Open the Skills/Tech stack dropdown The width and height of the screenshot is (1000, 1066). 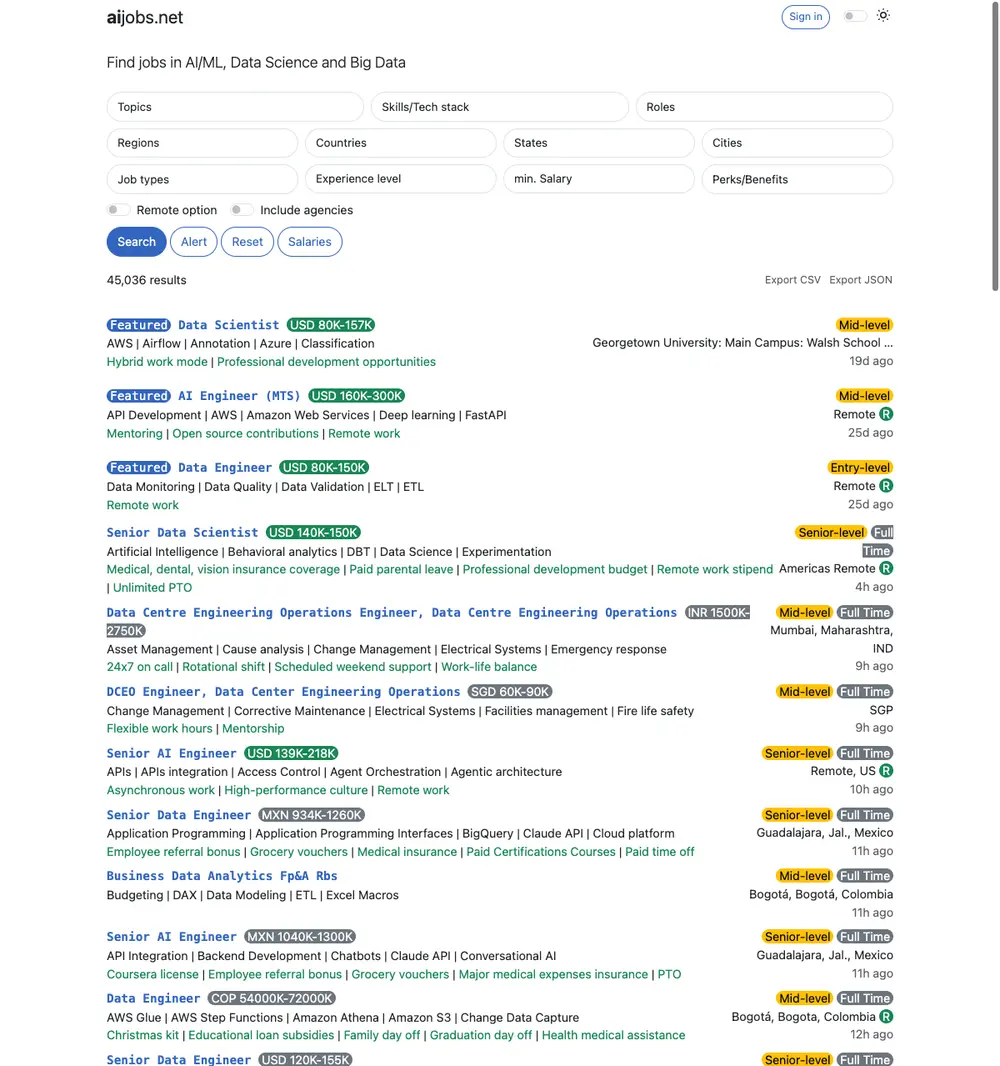pyautogui.click(x=499, y=107)
